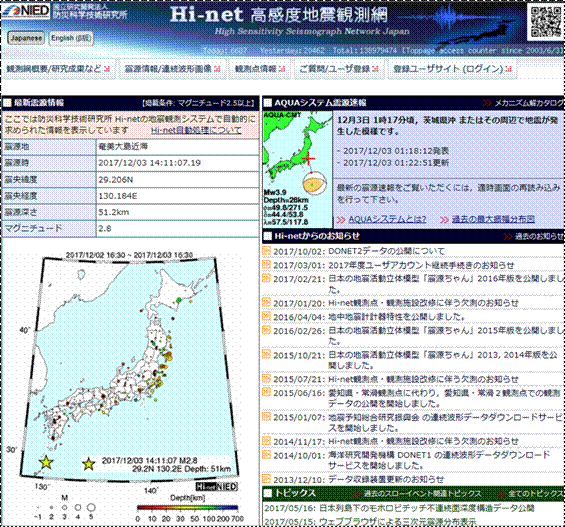Open the メカニズム解カタログ link
The image size is (565, 527).
point(529,103)
